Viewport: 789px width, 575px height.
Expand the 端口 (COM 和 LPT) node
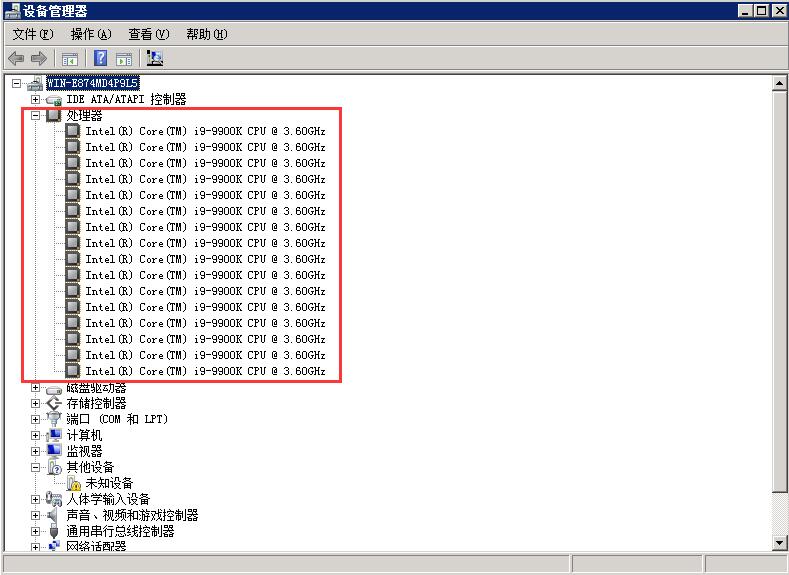(x=35, y=419)
